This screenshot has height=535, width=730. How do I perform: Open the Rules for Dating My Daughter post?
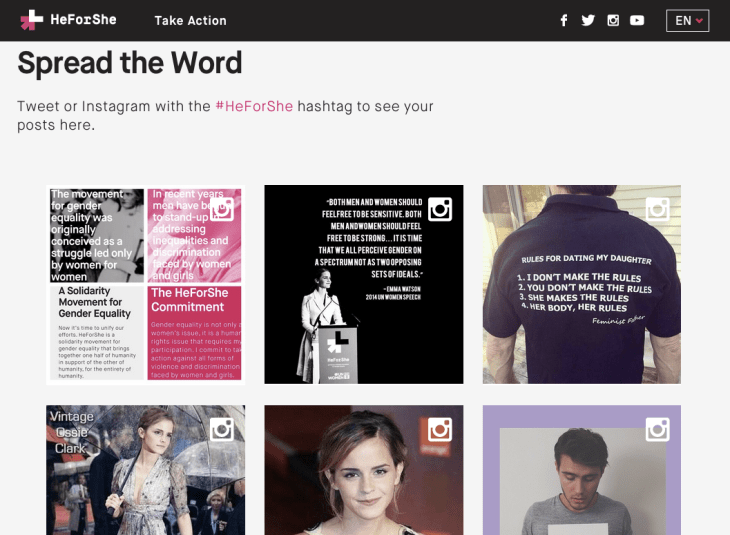tap(581, 284)
